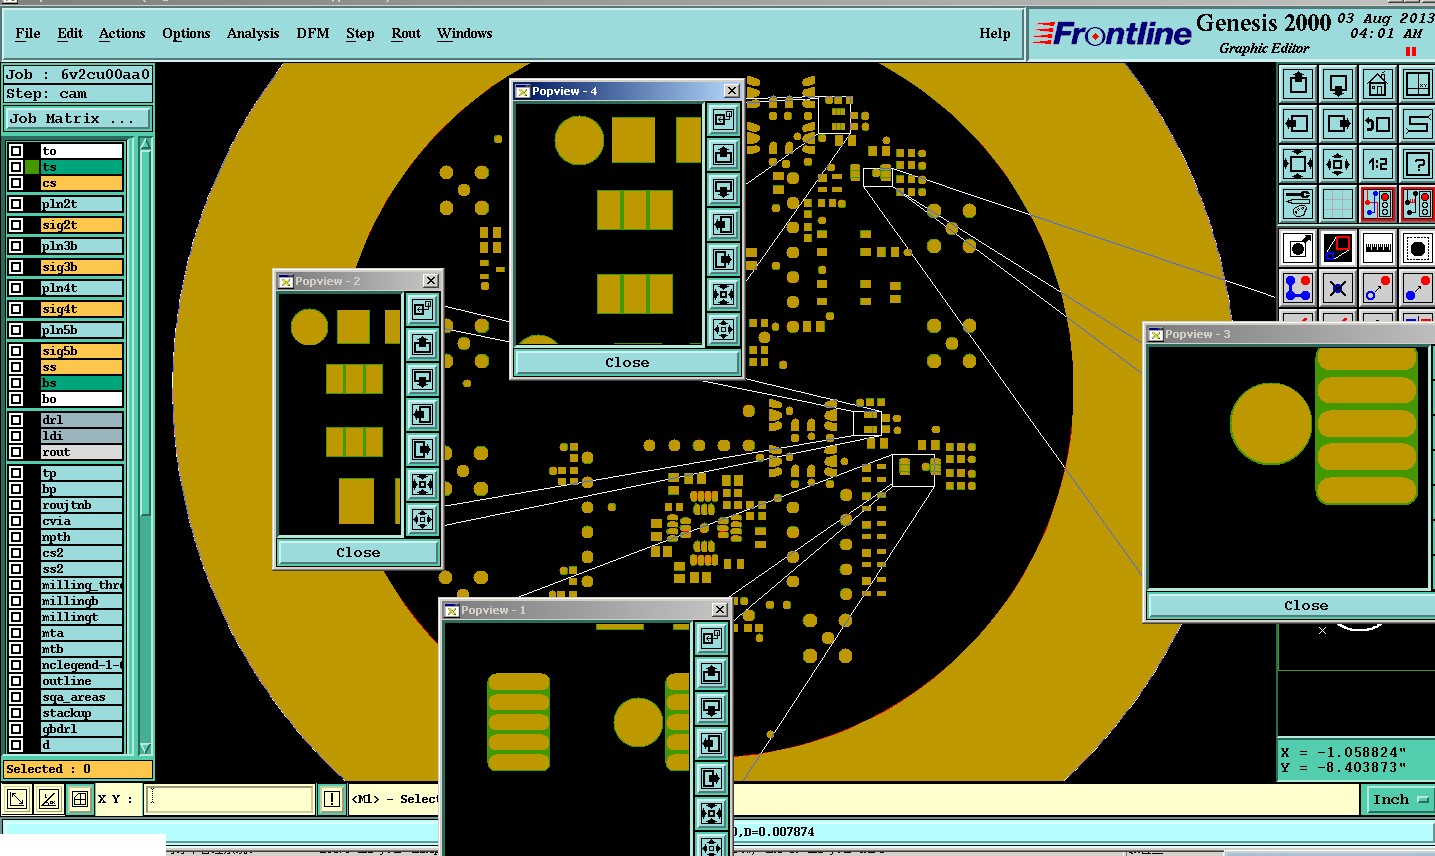Click the black net traffic-light icon
The image size is (1435, 856).
pos(1417,204)
